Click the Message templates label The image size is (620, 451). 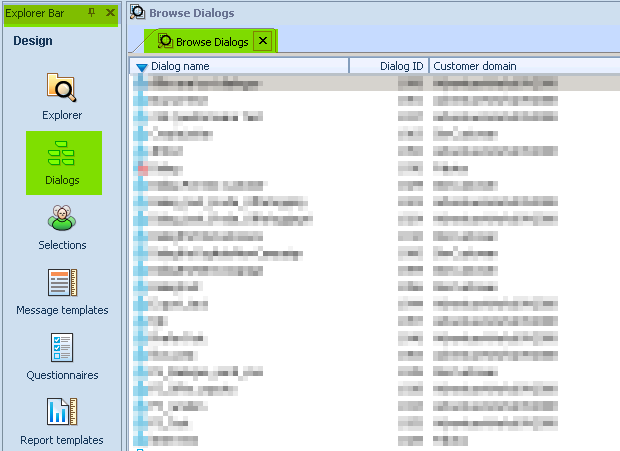pos(62,310)
